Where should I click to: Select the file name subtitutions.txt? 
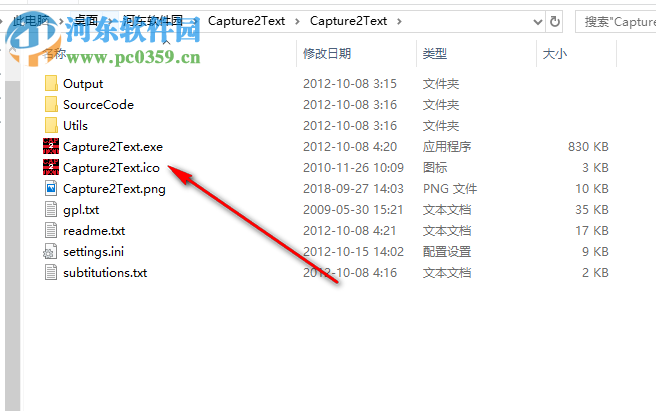pyautogui.click(x=105, y=272)
